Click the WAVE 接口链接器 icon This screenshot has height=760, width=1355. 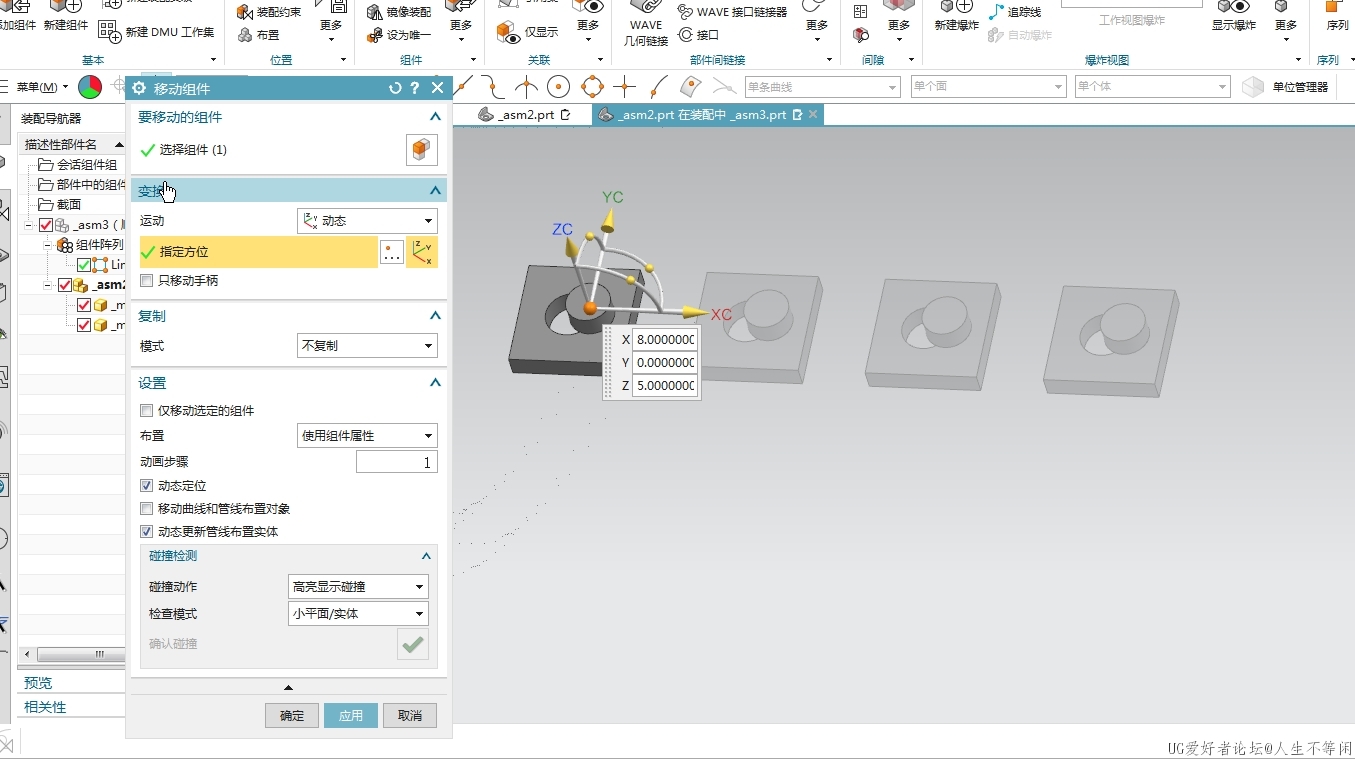(x=685, y=12)
